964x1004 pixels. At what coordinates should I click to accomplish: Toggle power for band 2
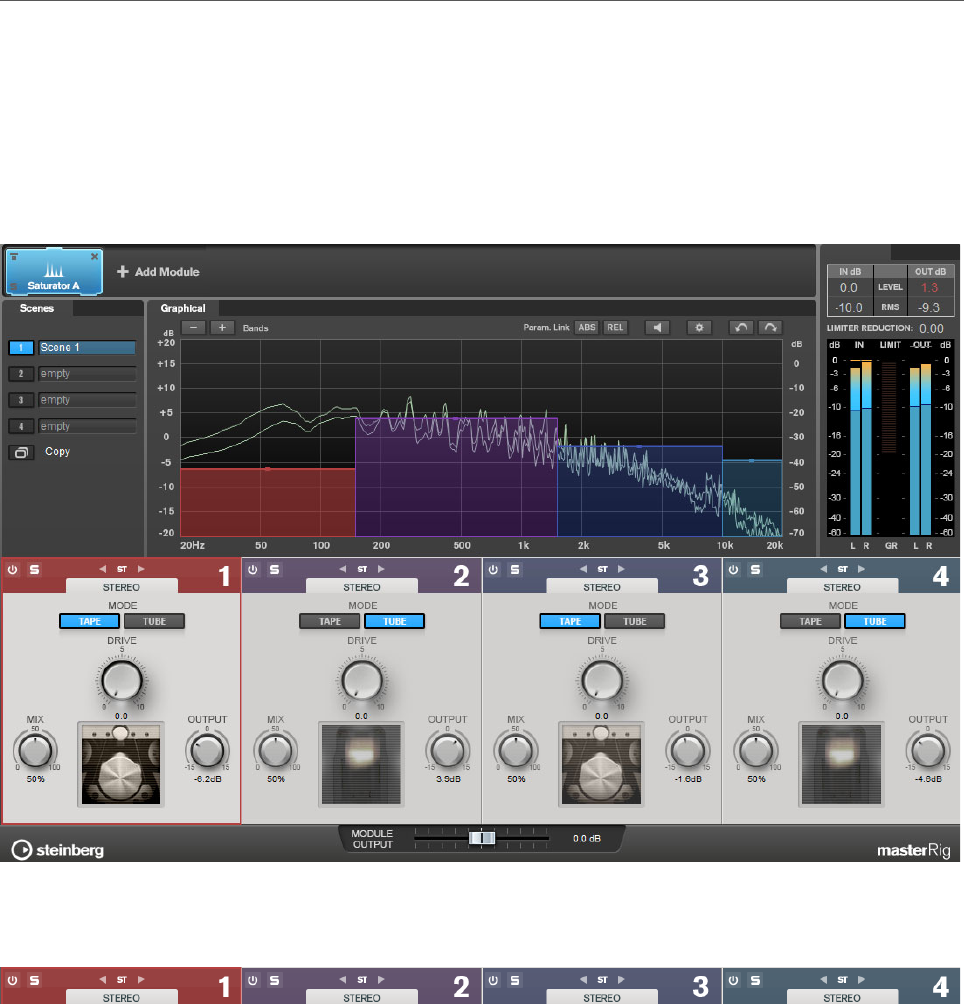(x=253, y=569)
